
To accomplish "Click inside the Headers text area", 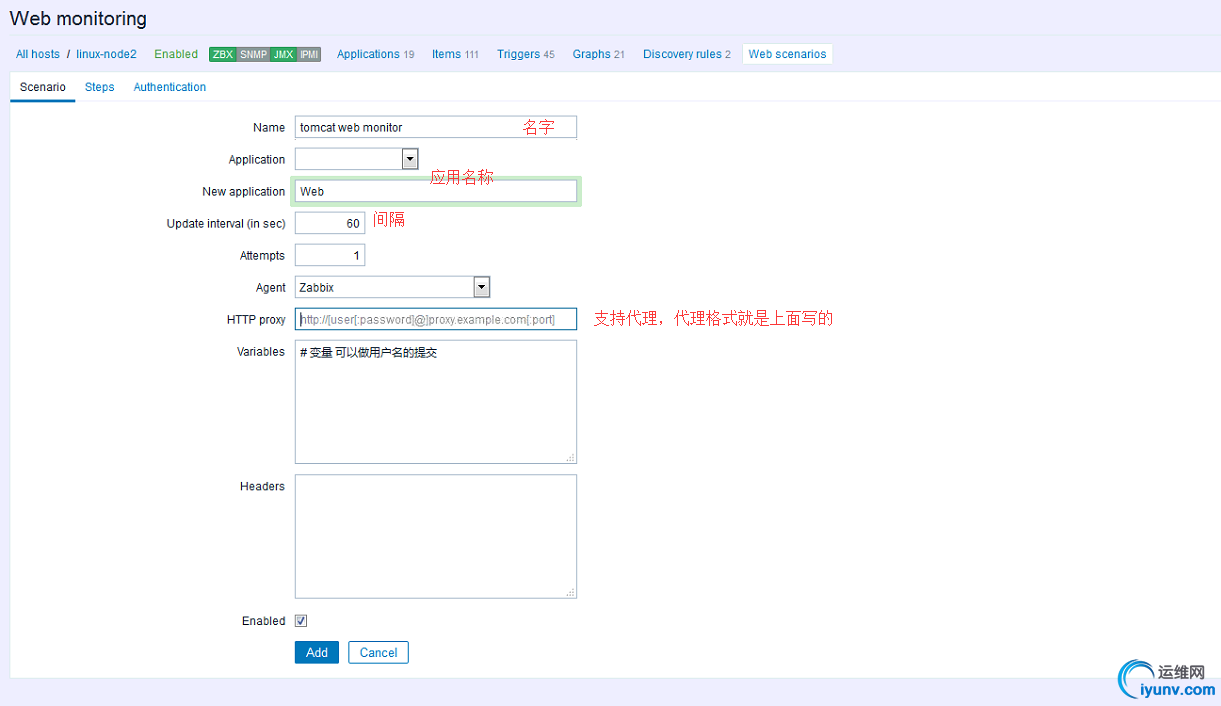I will pyautogui.click(x=436, y=536).
